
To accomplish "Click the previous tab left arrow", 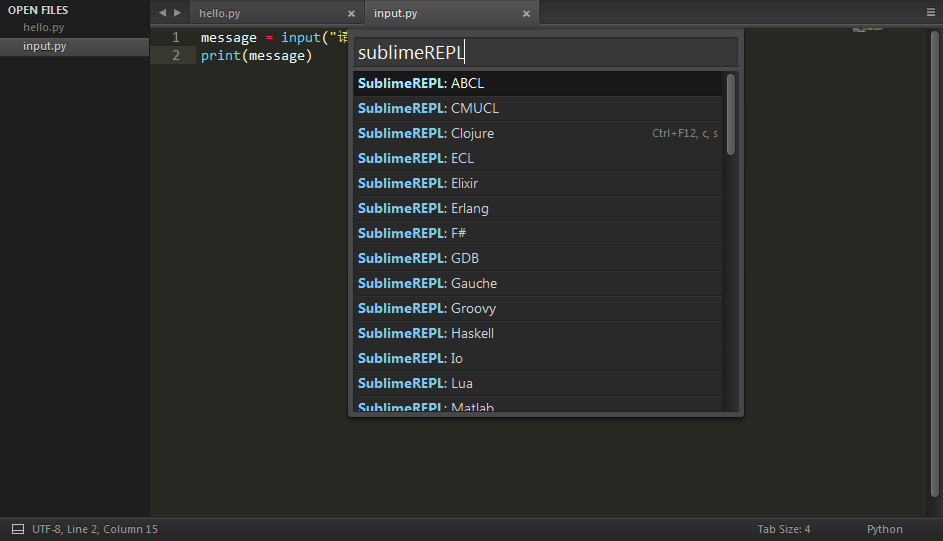I will coord(163,13).
